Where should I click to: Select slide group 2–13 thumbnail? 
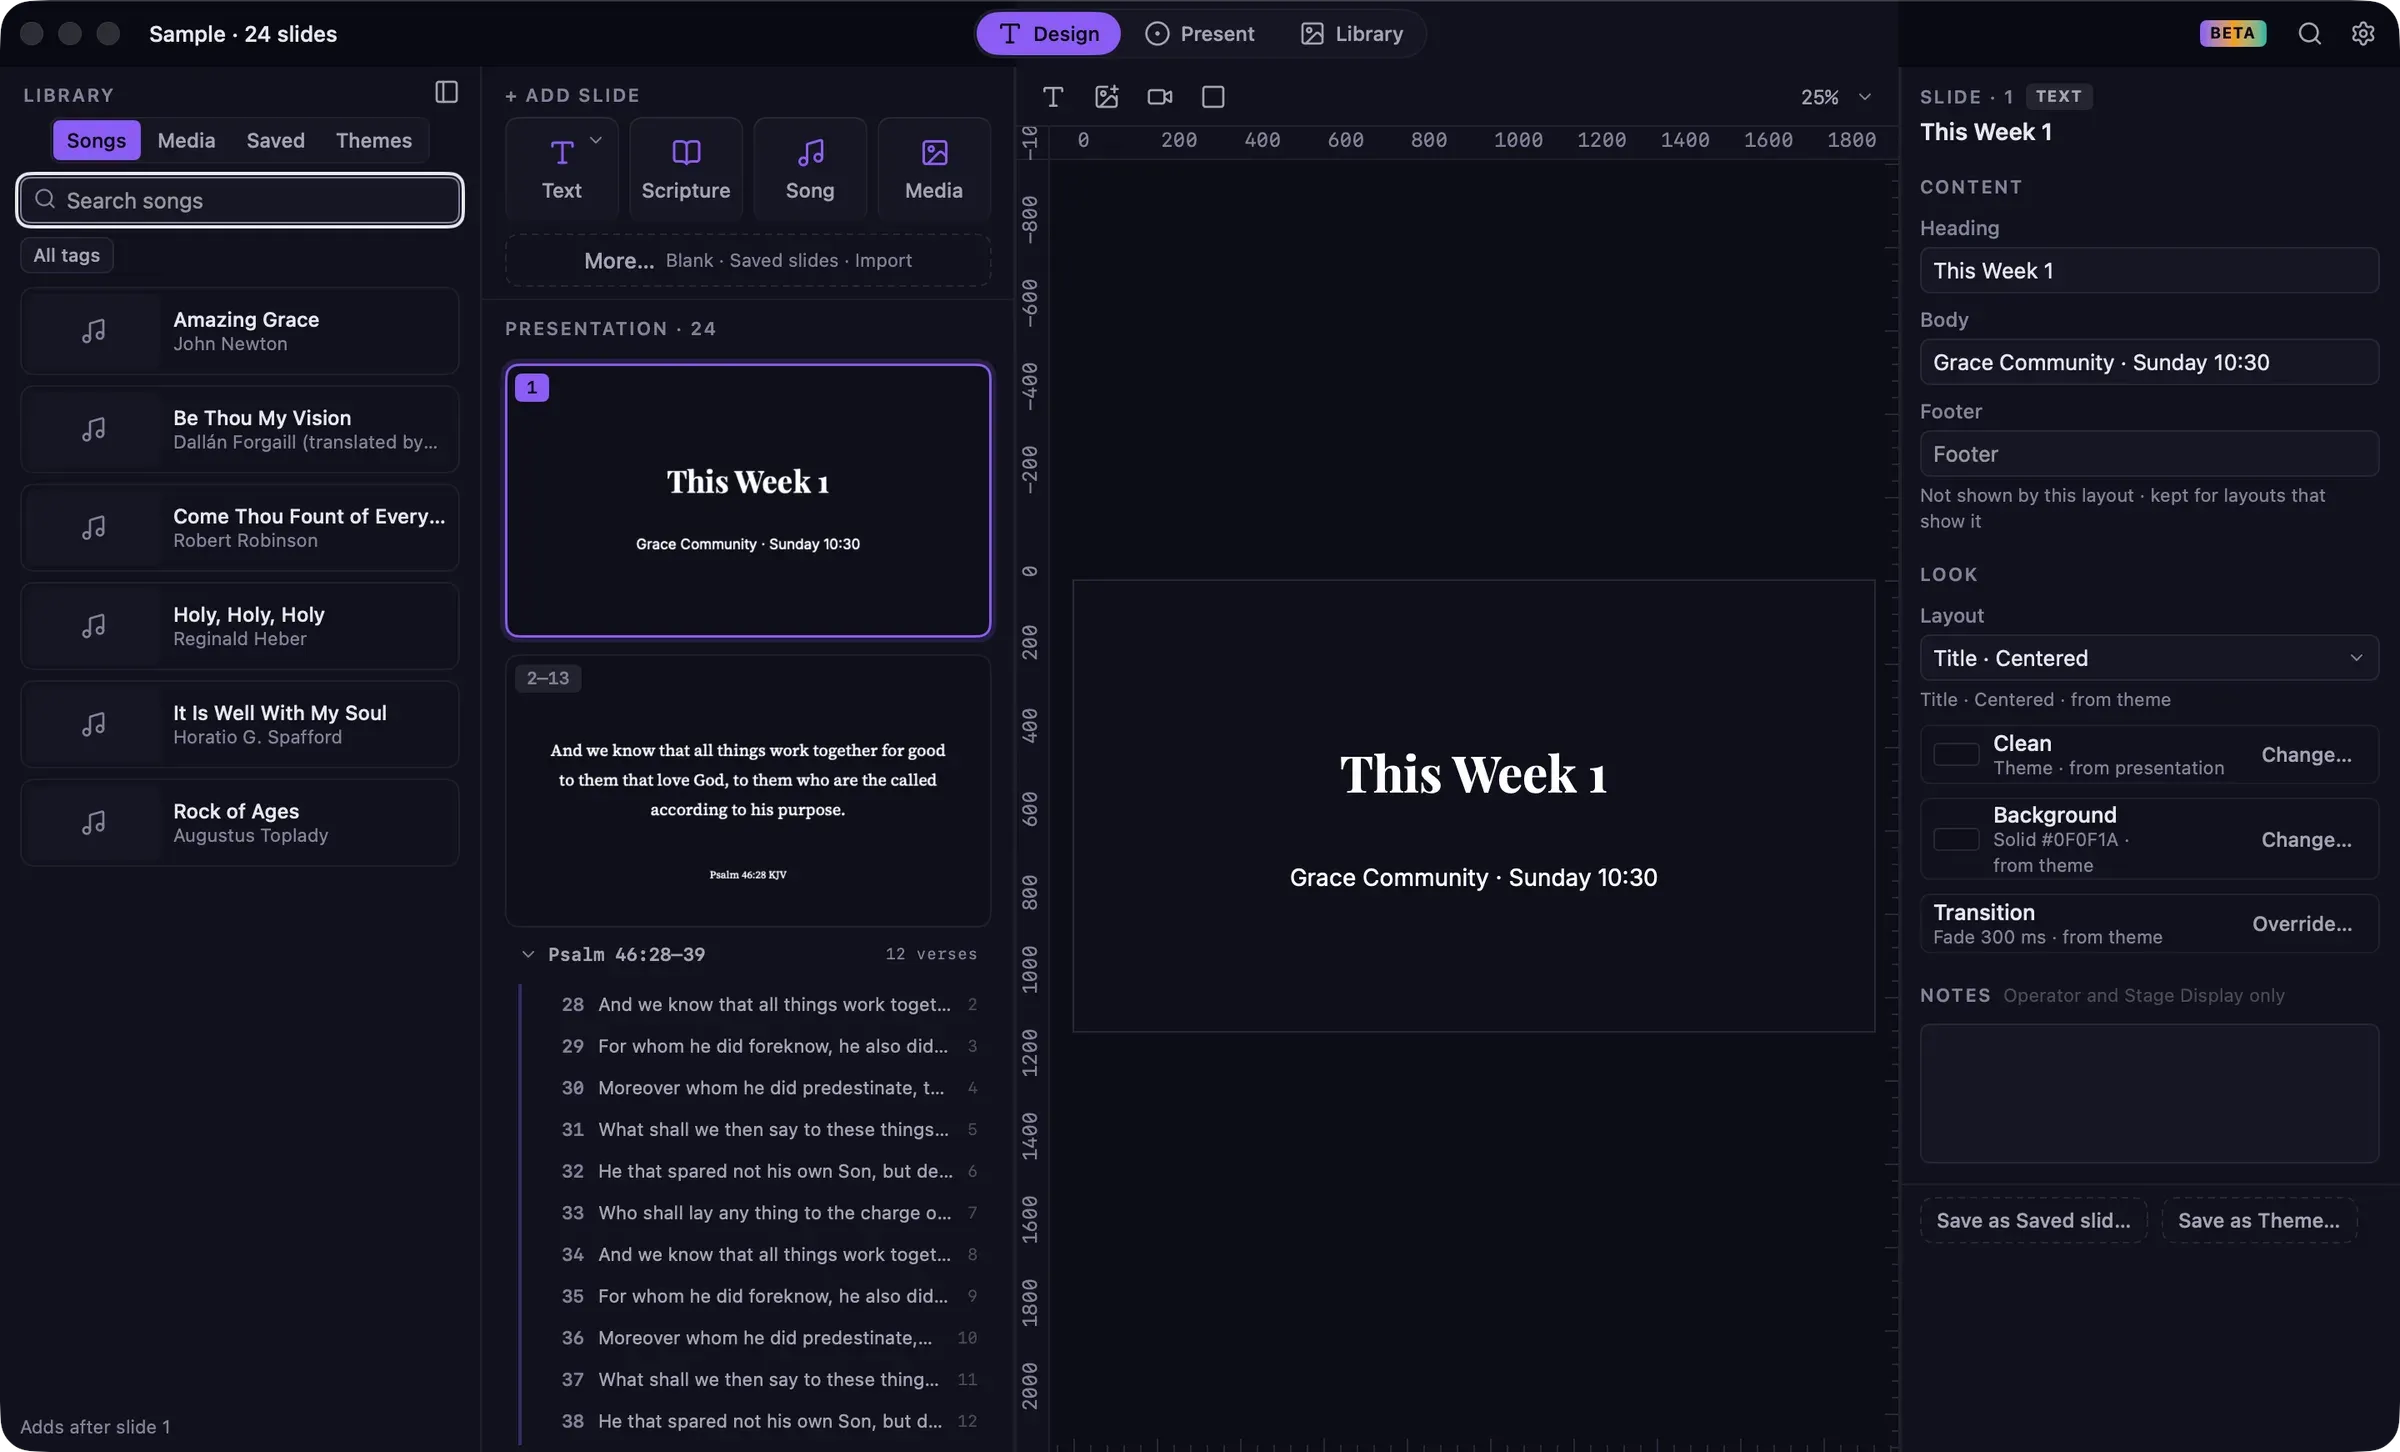point(748,791)
